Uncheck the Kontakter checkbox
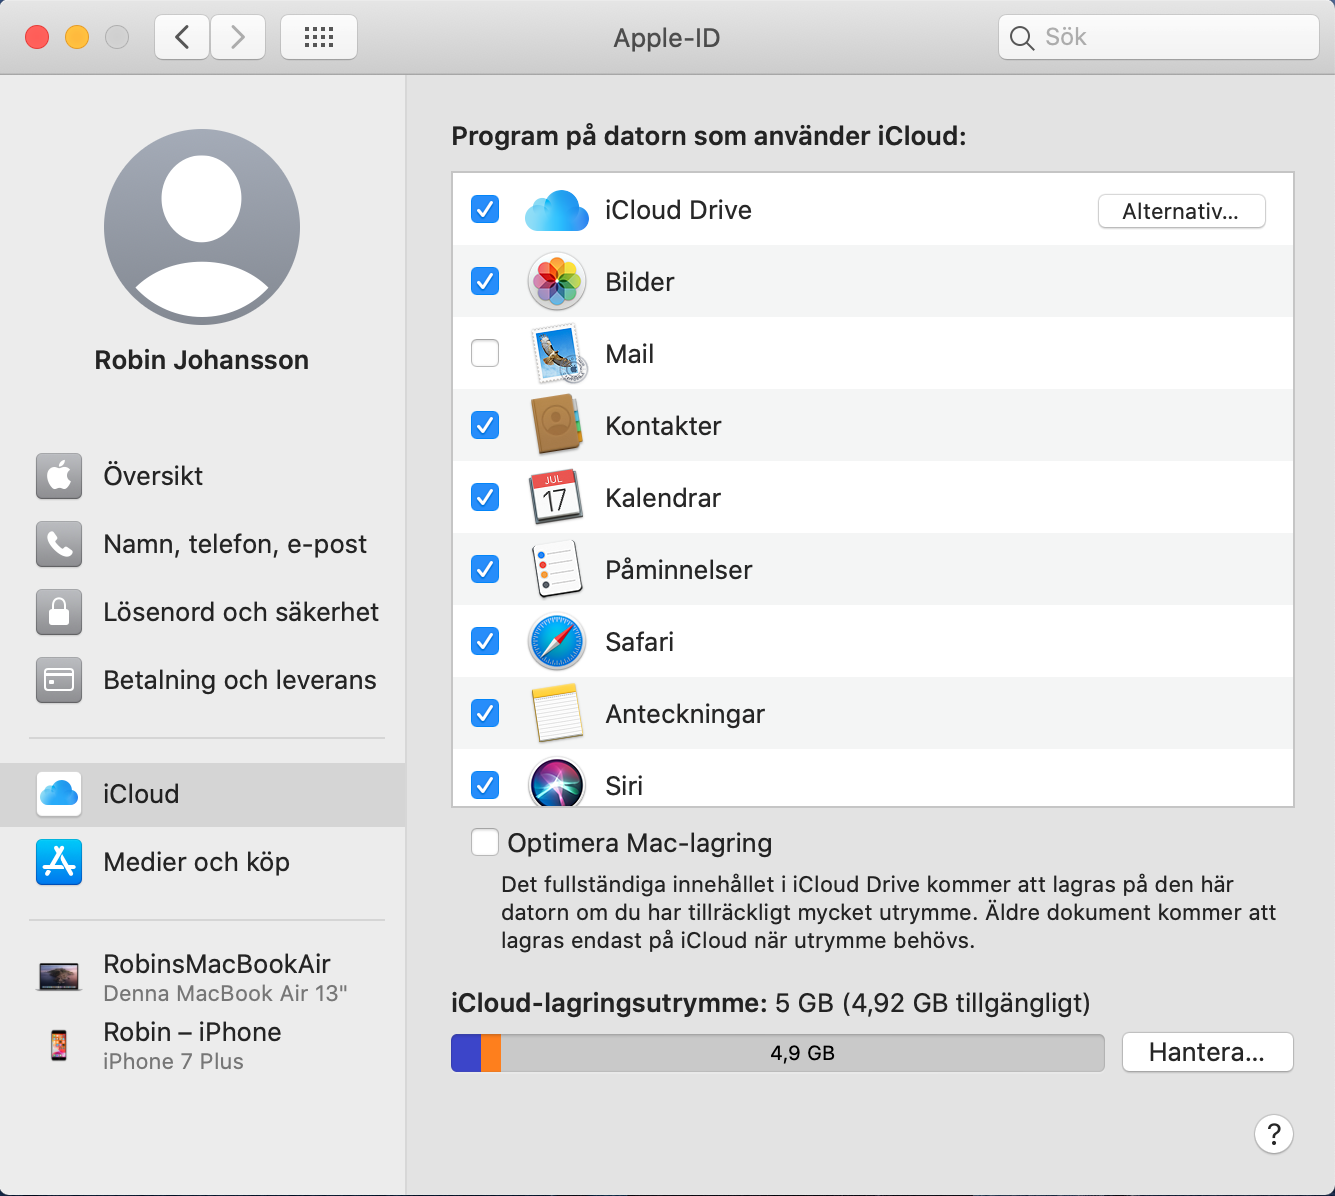Screen dimensions: 1335x1196 coord(485,426)
